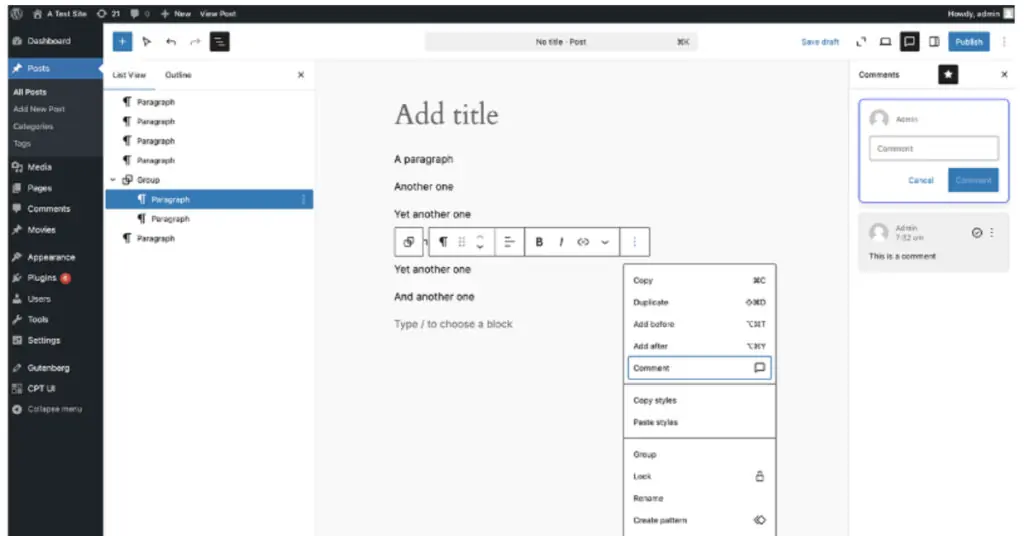Viewport: 1024px width, 536px height.
Task: Open the + New admin bar item
Action: coord(176,14)
